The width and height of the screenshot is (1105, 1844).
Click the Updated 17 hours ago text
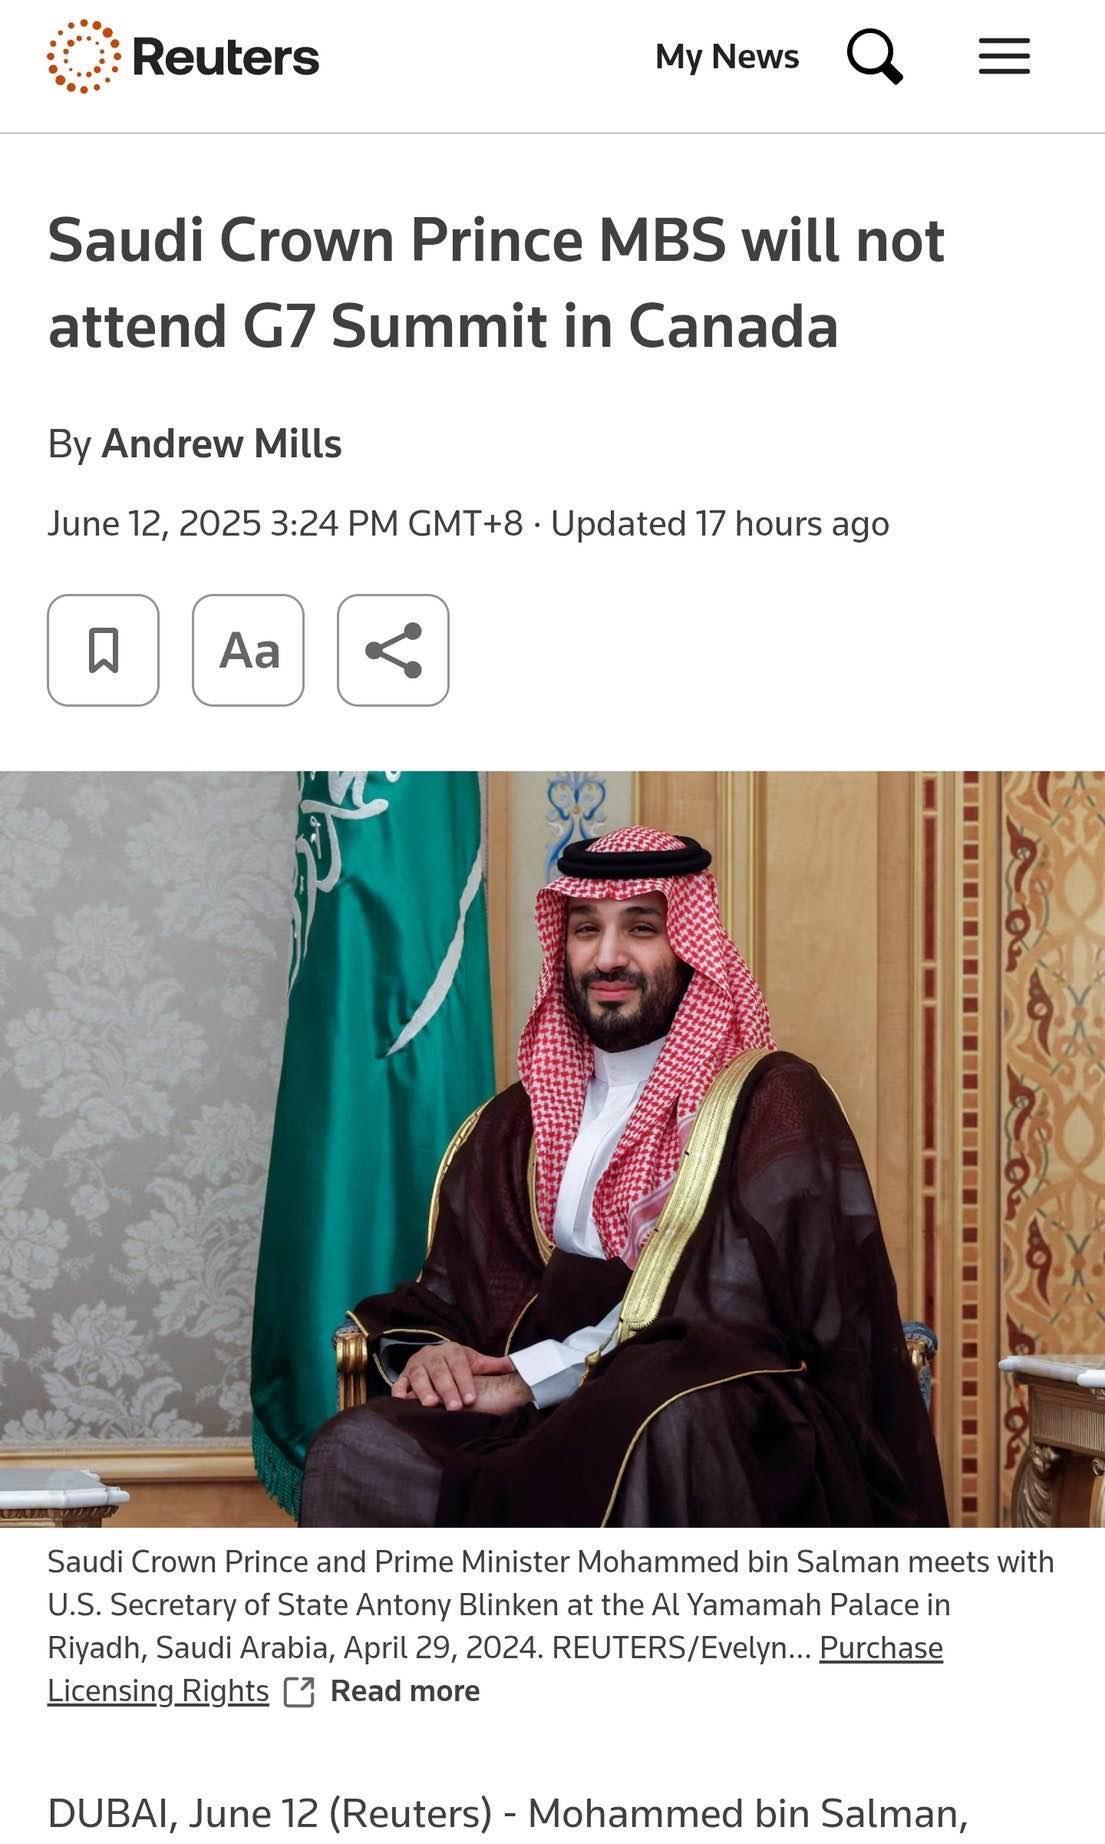(x=720, y=523)
